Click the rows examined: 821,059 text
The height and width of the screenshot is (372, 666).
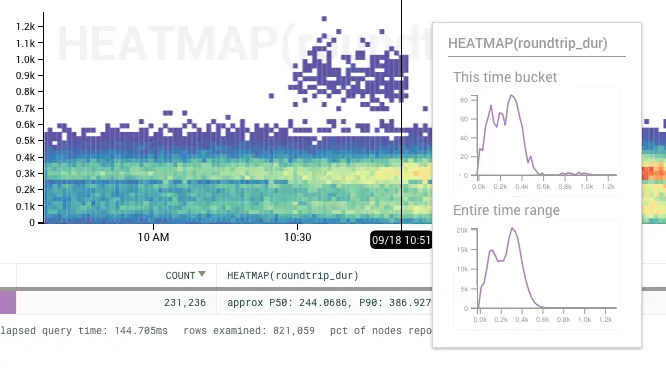[249, 331]
